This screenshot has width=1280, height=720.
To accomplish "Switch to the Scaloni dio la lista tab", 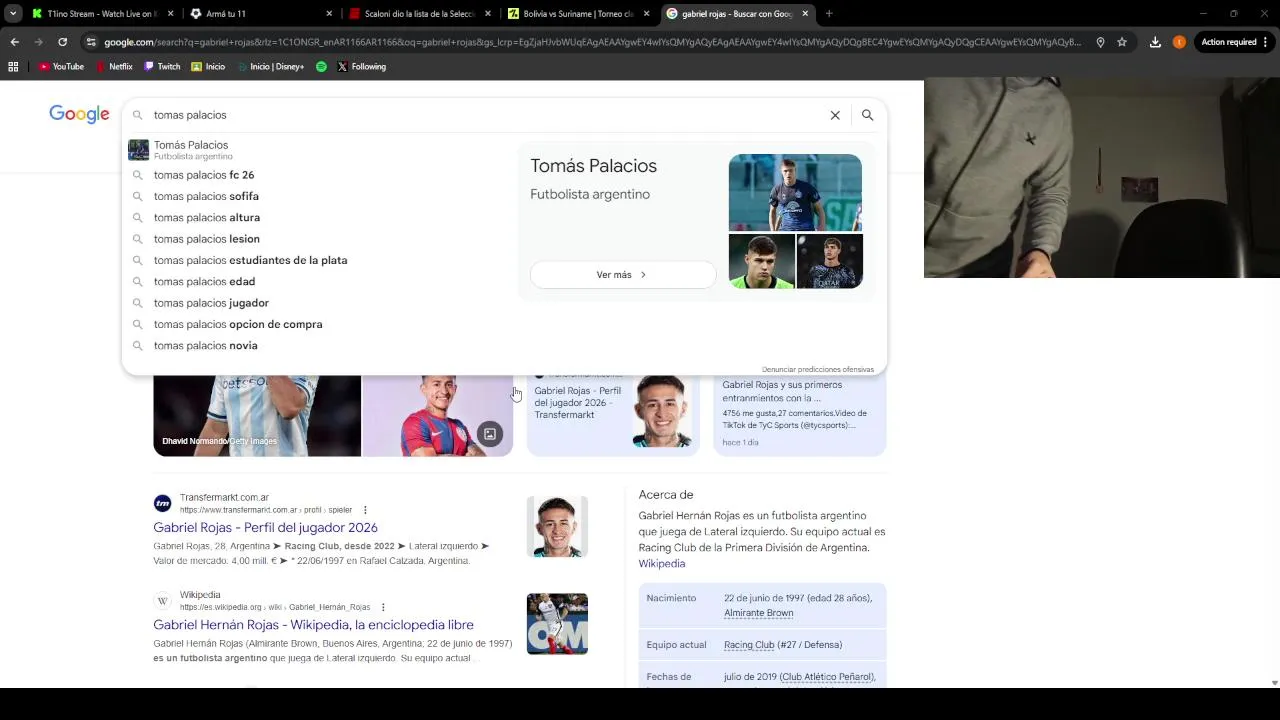I will tap(418, 14).
